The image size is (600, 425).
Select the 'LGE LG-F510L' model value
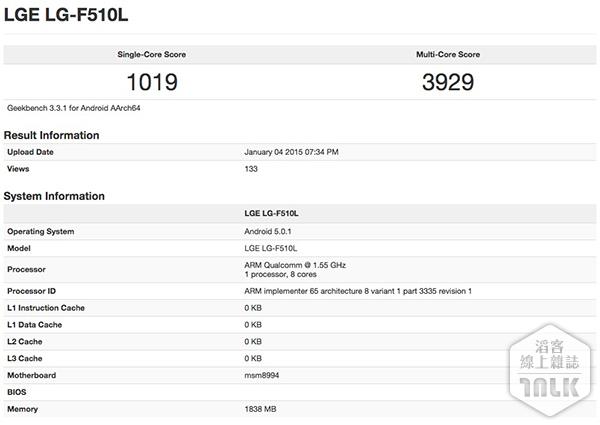tap(271, 248)
